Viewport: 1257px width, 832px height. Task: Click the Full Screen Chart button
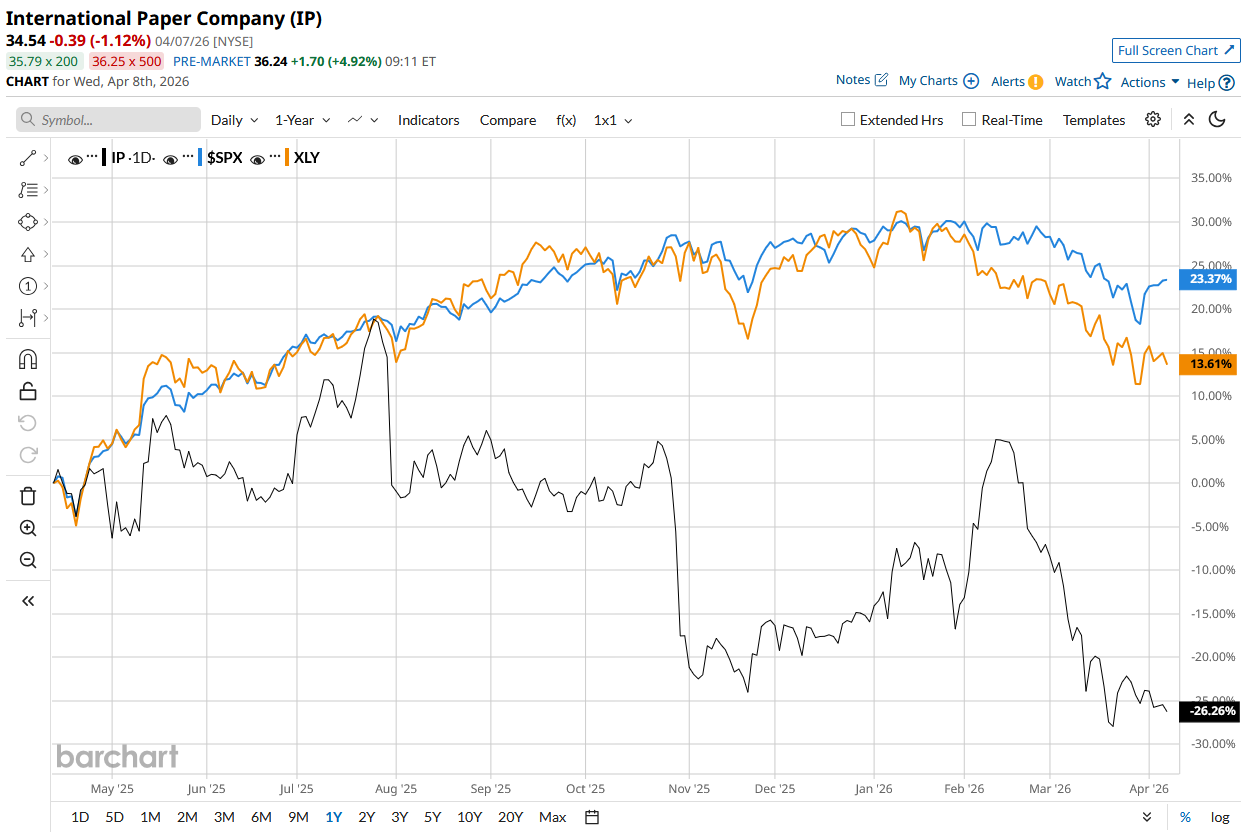click(x=1176, y=51)
